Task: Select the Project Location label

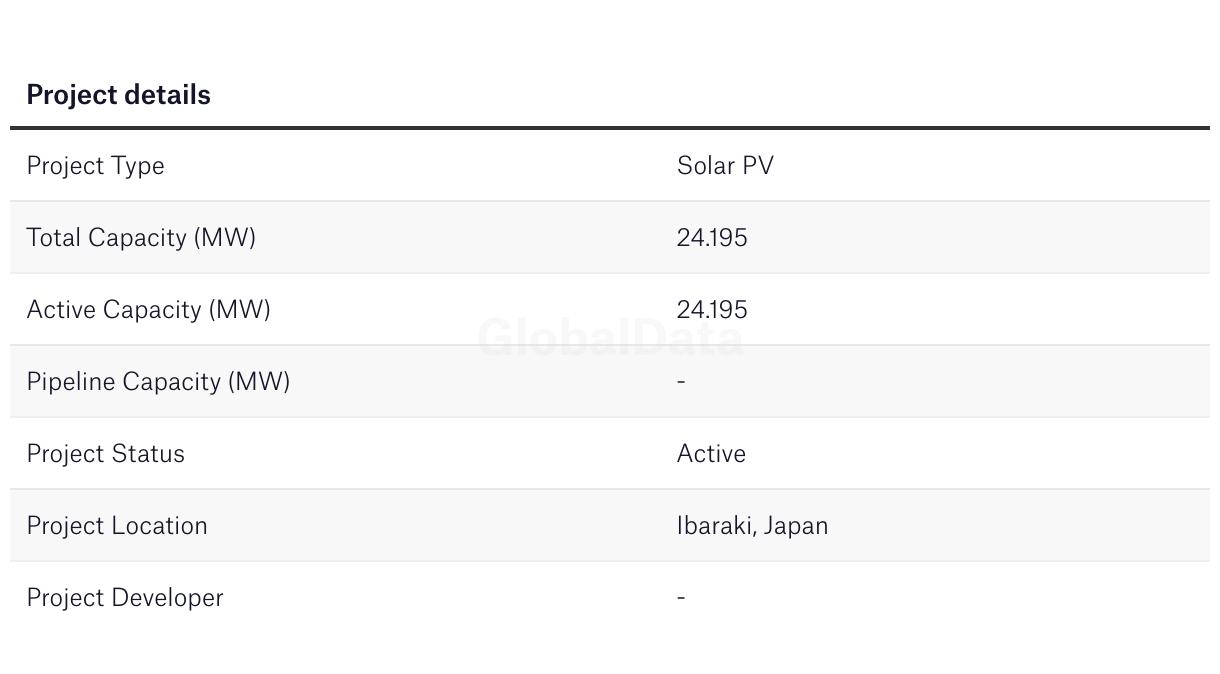Action: coord(117,526)
